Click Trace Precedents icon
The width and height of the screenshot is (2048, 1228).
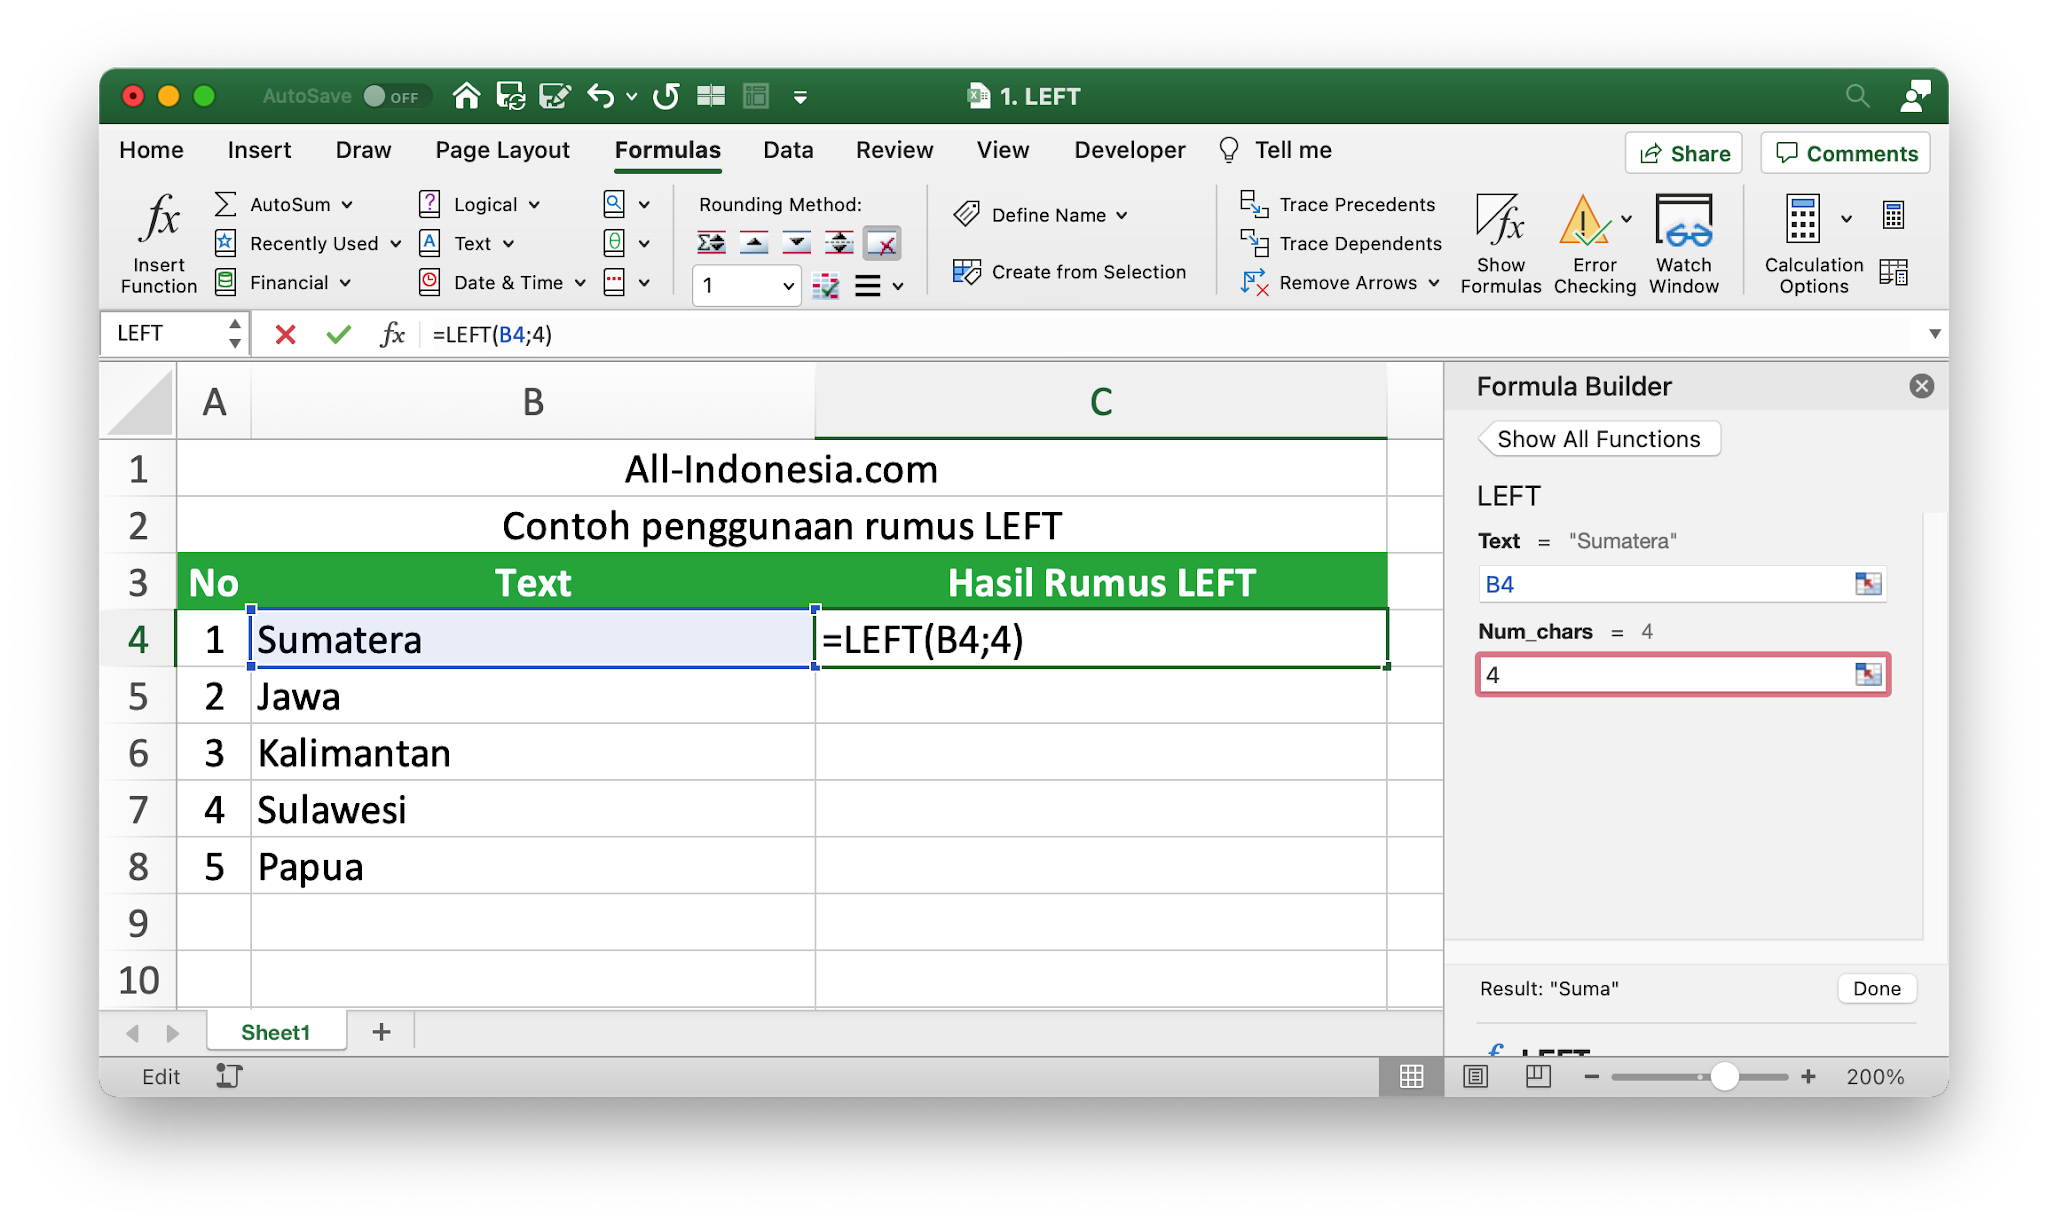1254,204
